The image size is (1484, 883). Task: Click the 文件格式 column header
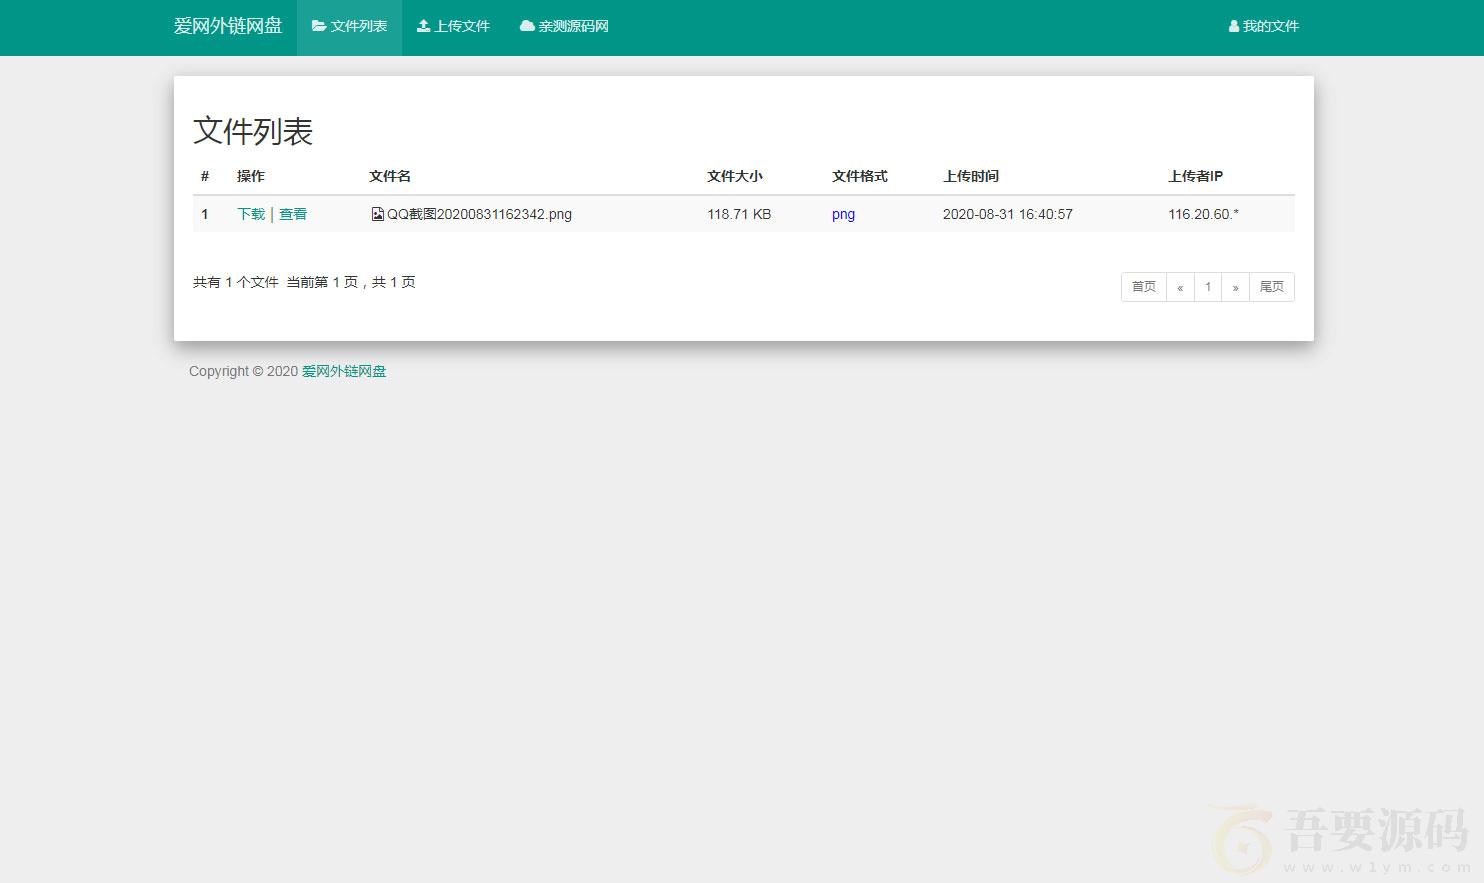860,176
